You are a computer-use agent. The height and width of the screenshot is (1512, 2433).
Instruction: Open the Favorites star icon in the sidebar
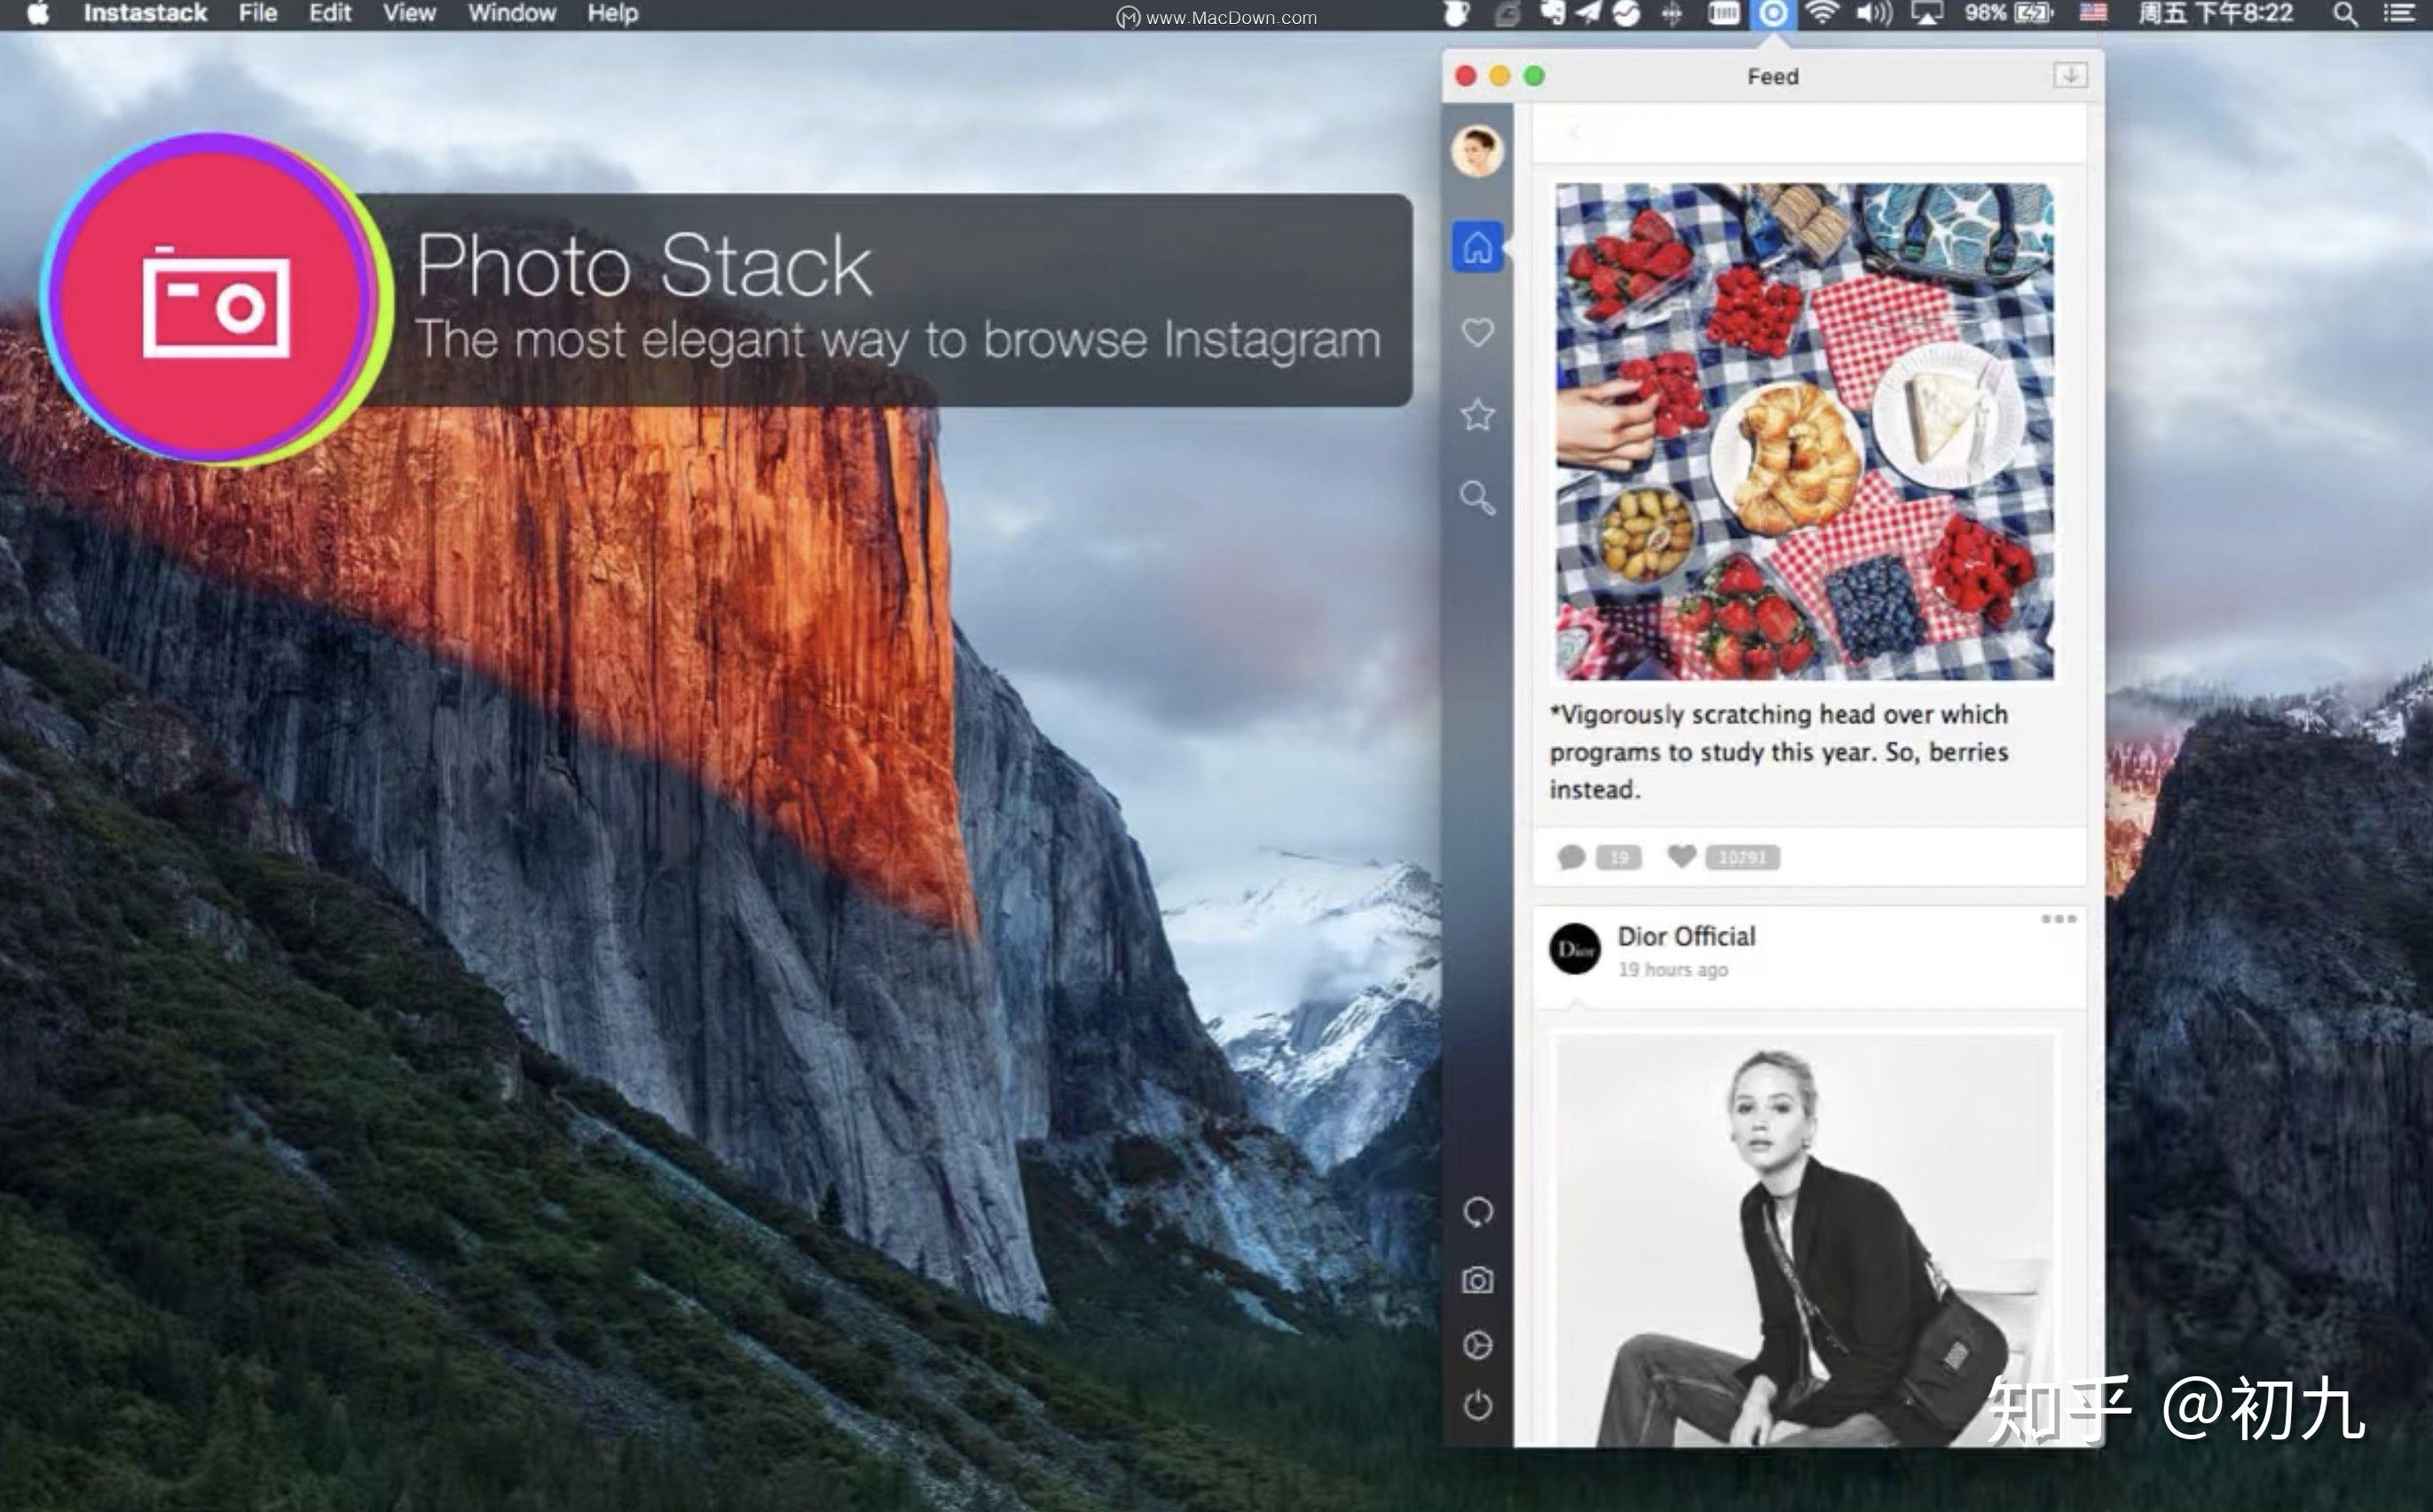1477,414
